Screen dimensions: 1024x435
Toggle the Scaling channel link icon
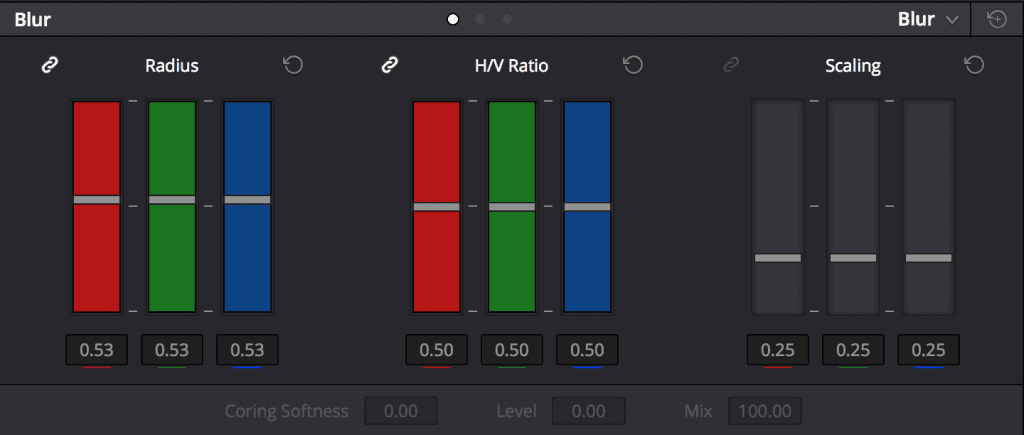pyautogui.click(x=731, y=66)
